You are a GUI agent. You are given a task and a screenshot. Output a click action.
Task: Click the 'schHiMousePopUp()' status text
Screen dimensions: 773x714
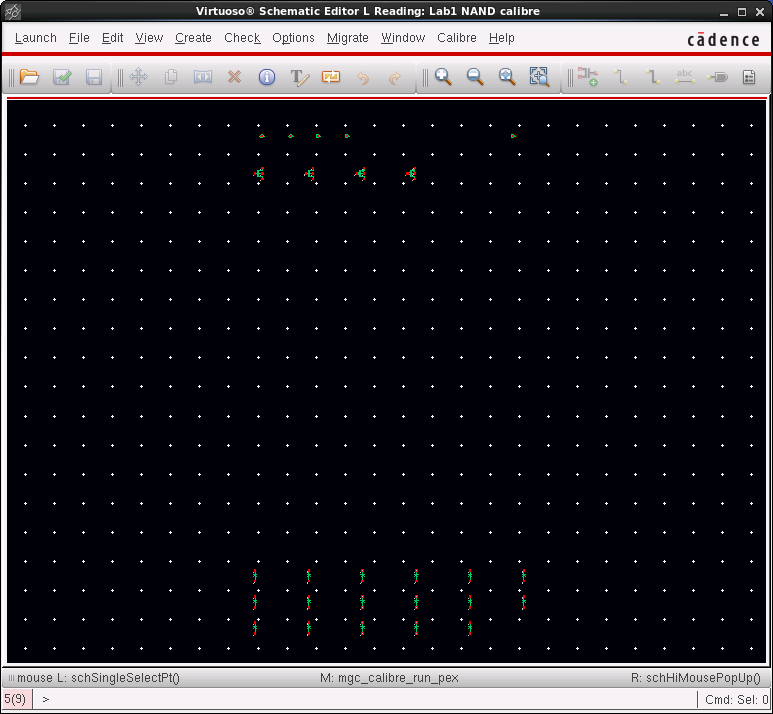703,678
